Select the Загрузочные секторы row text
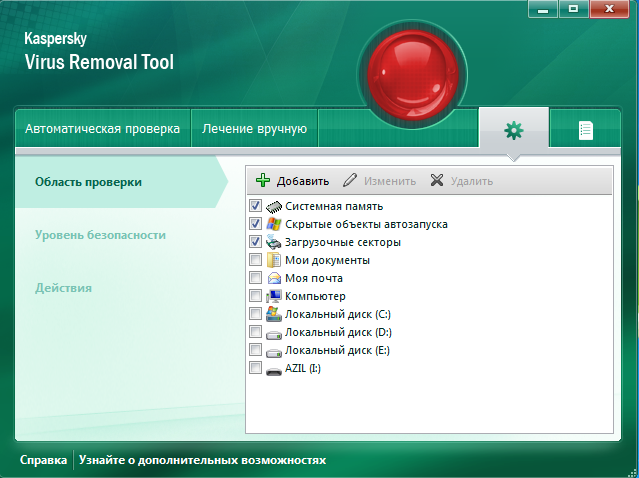The height and width of the screenshot is (478, 639). pos(343,242)
